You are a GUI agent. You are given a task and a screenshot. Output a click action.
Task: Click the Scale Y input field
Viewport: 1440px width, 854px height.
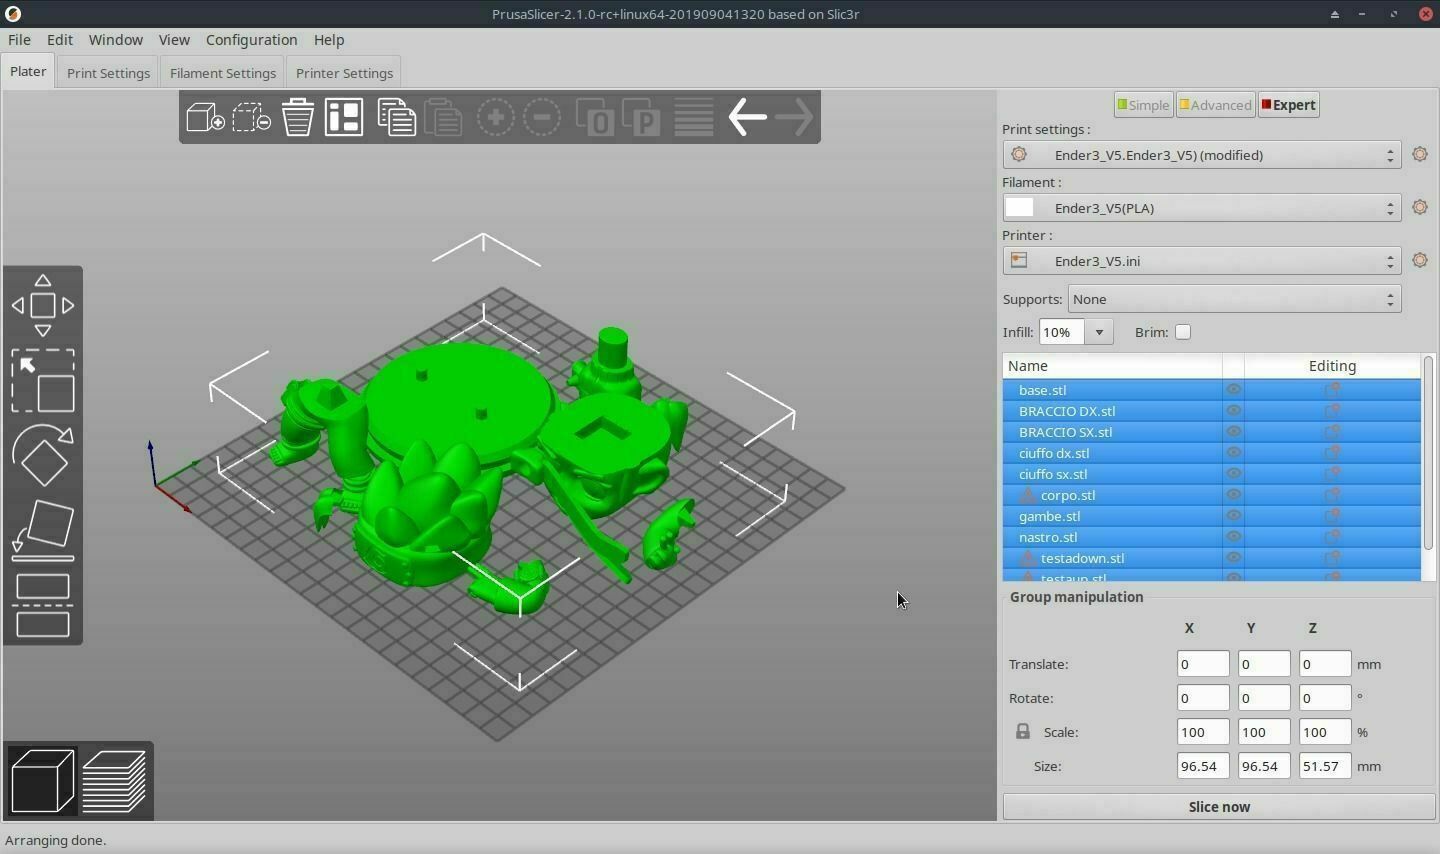[x=1264, y=732]
